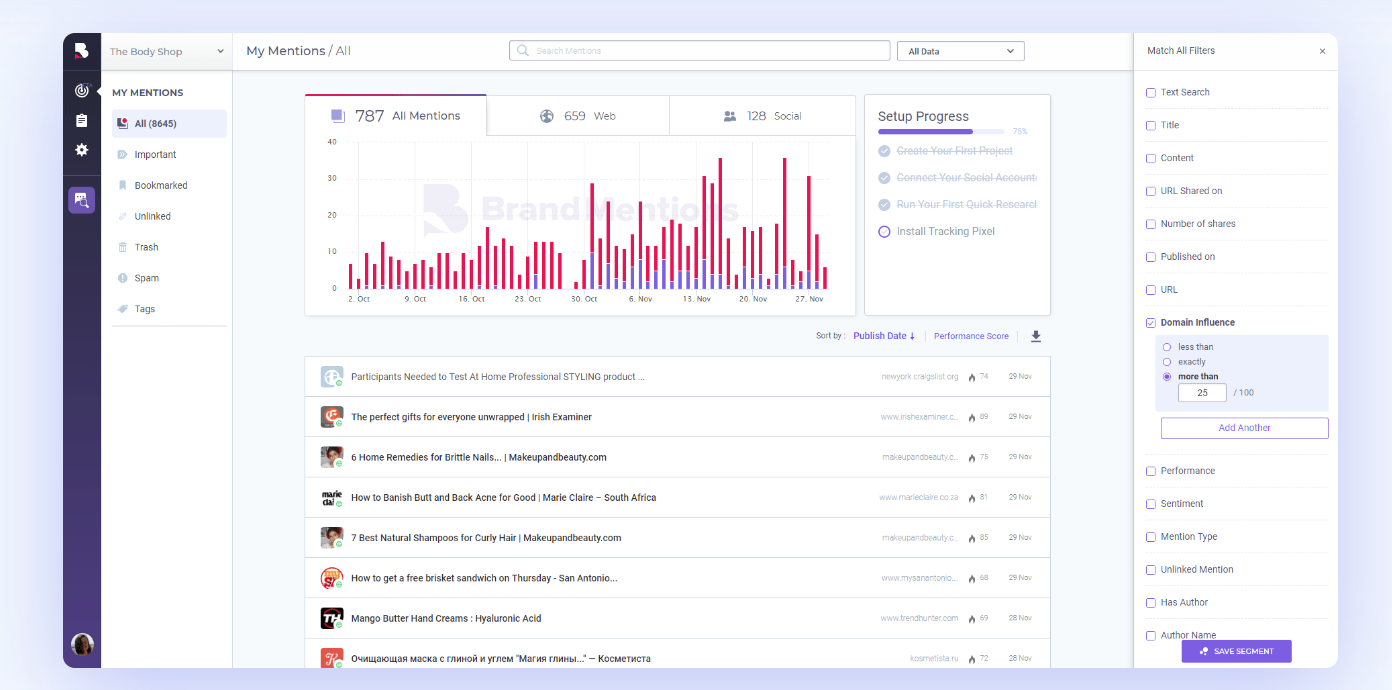
Task: Download mentions with the export icon
Action: pos(1036,336)
